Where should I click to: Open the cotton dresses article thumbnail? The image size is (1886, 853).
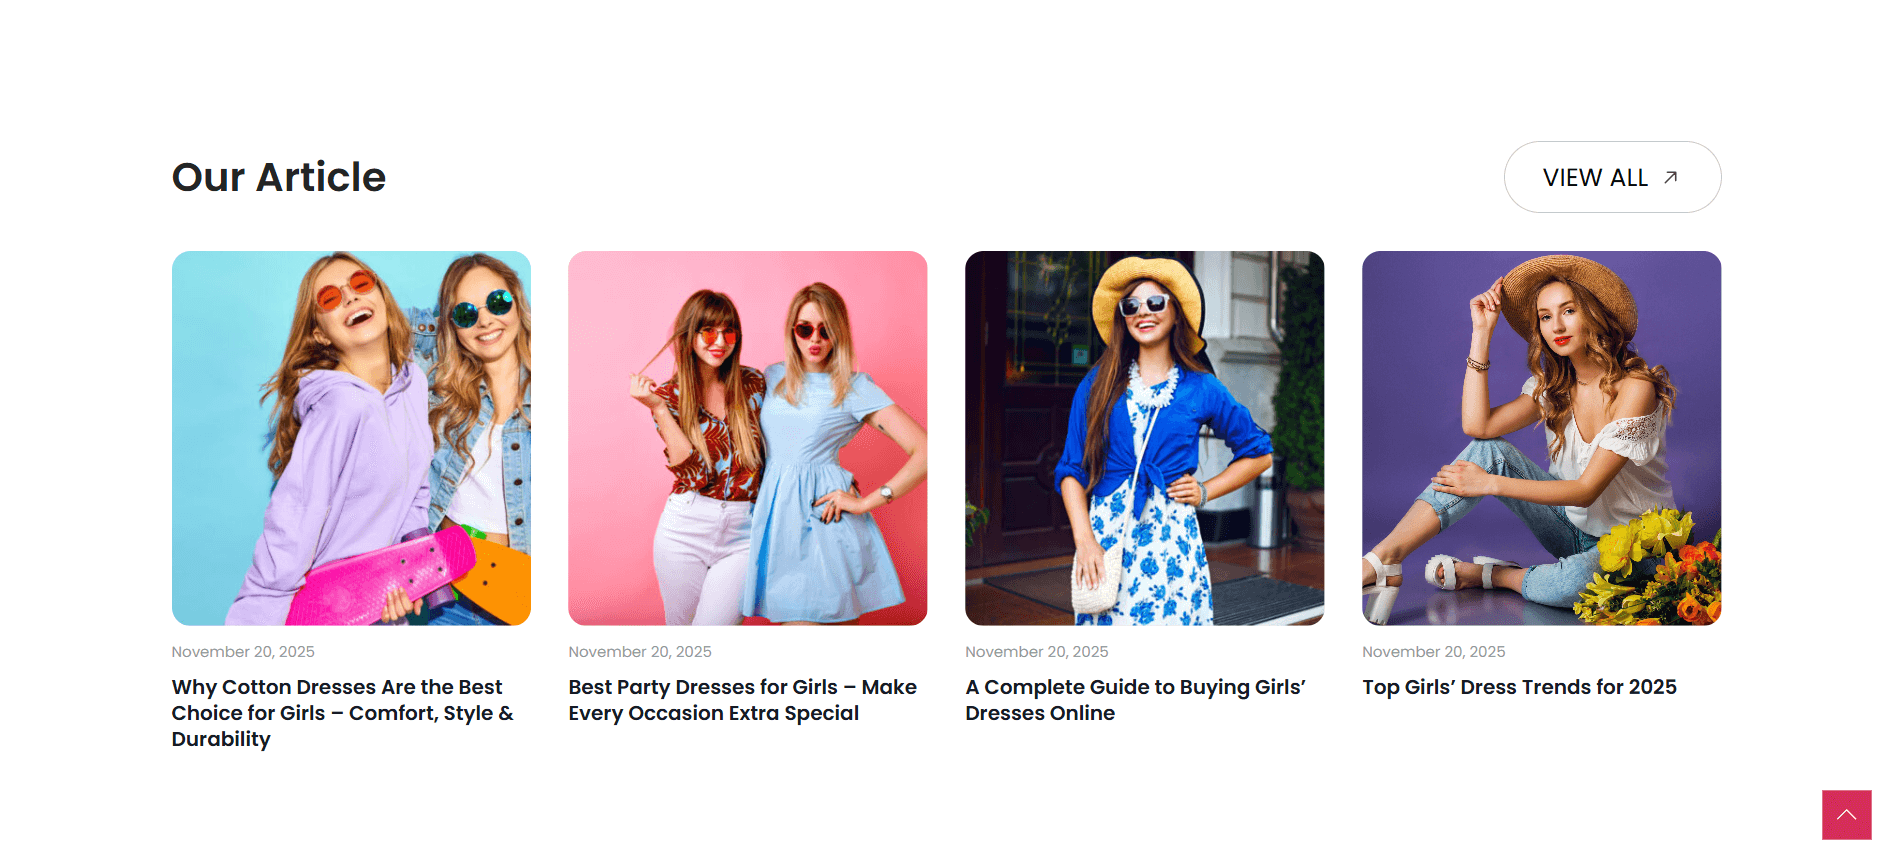click(351, 438)
